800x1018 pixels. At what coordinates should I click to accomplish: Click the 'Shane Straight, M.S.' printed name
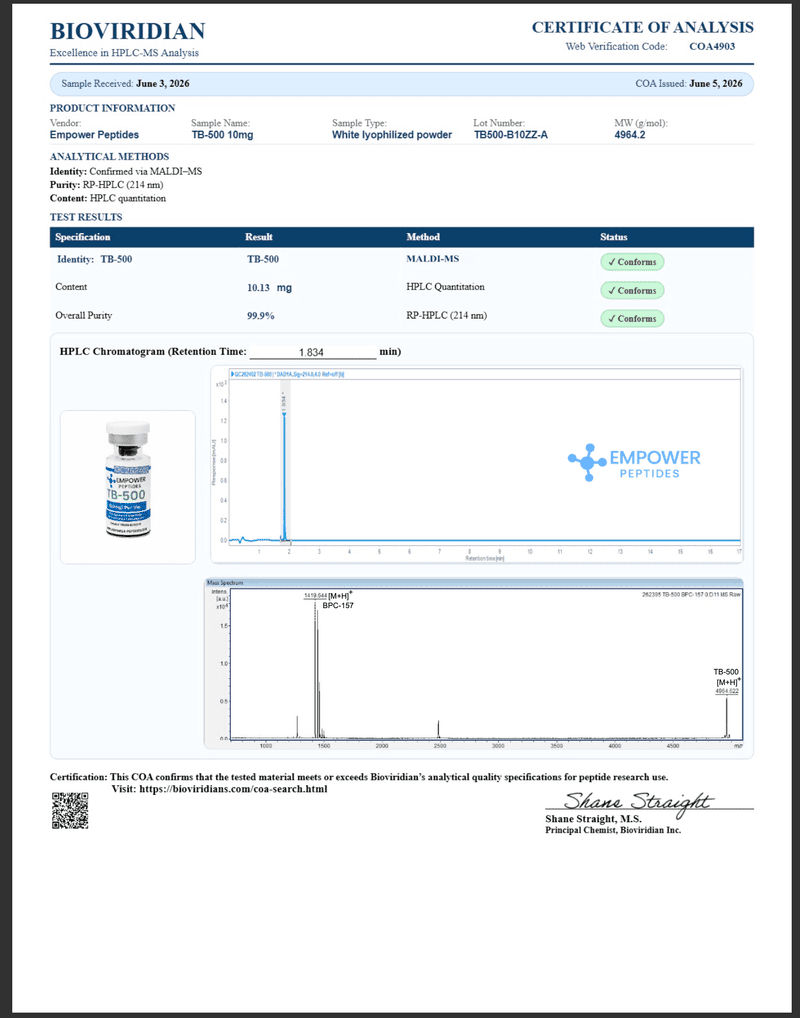594,819
